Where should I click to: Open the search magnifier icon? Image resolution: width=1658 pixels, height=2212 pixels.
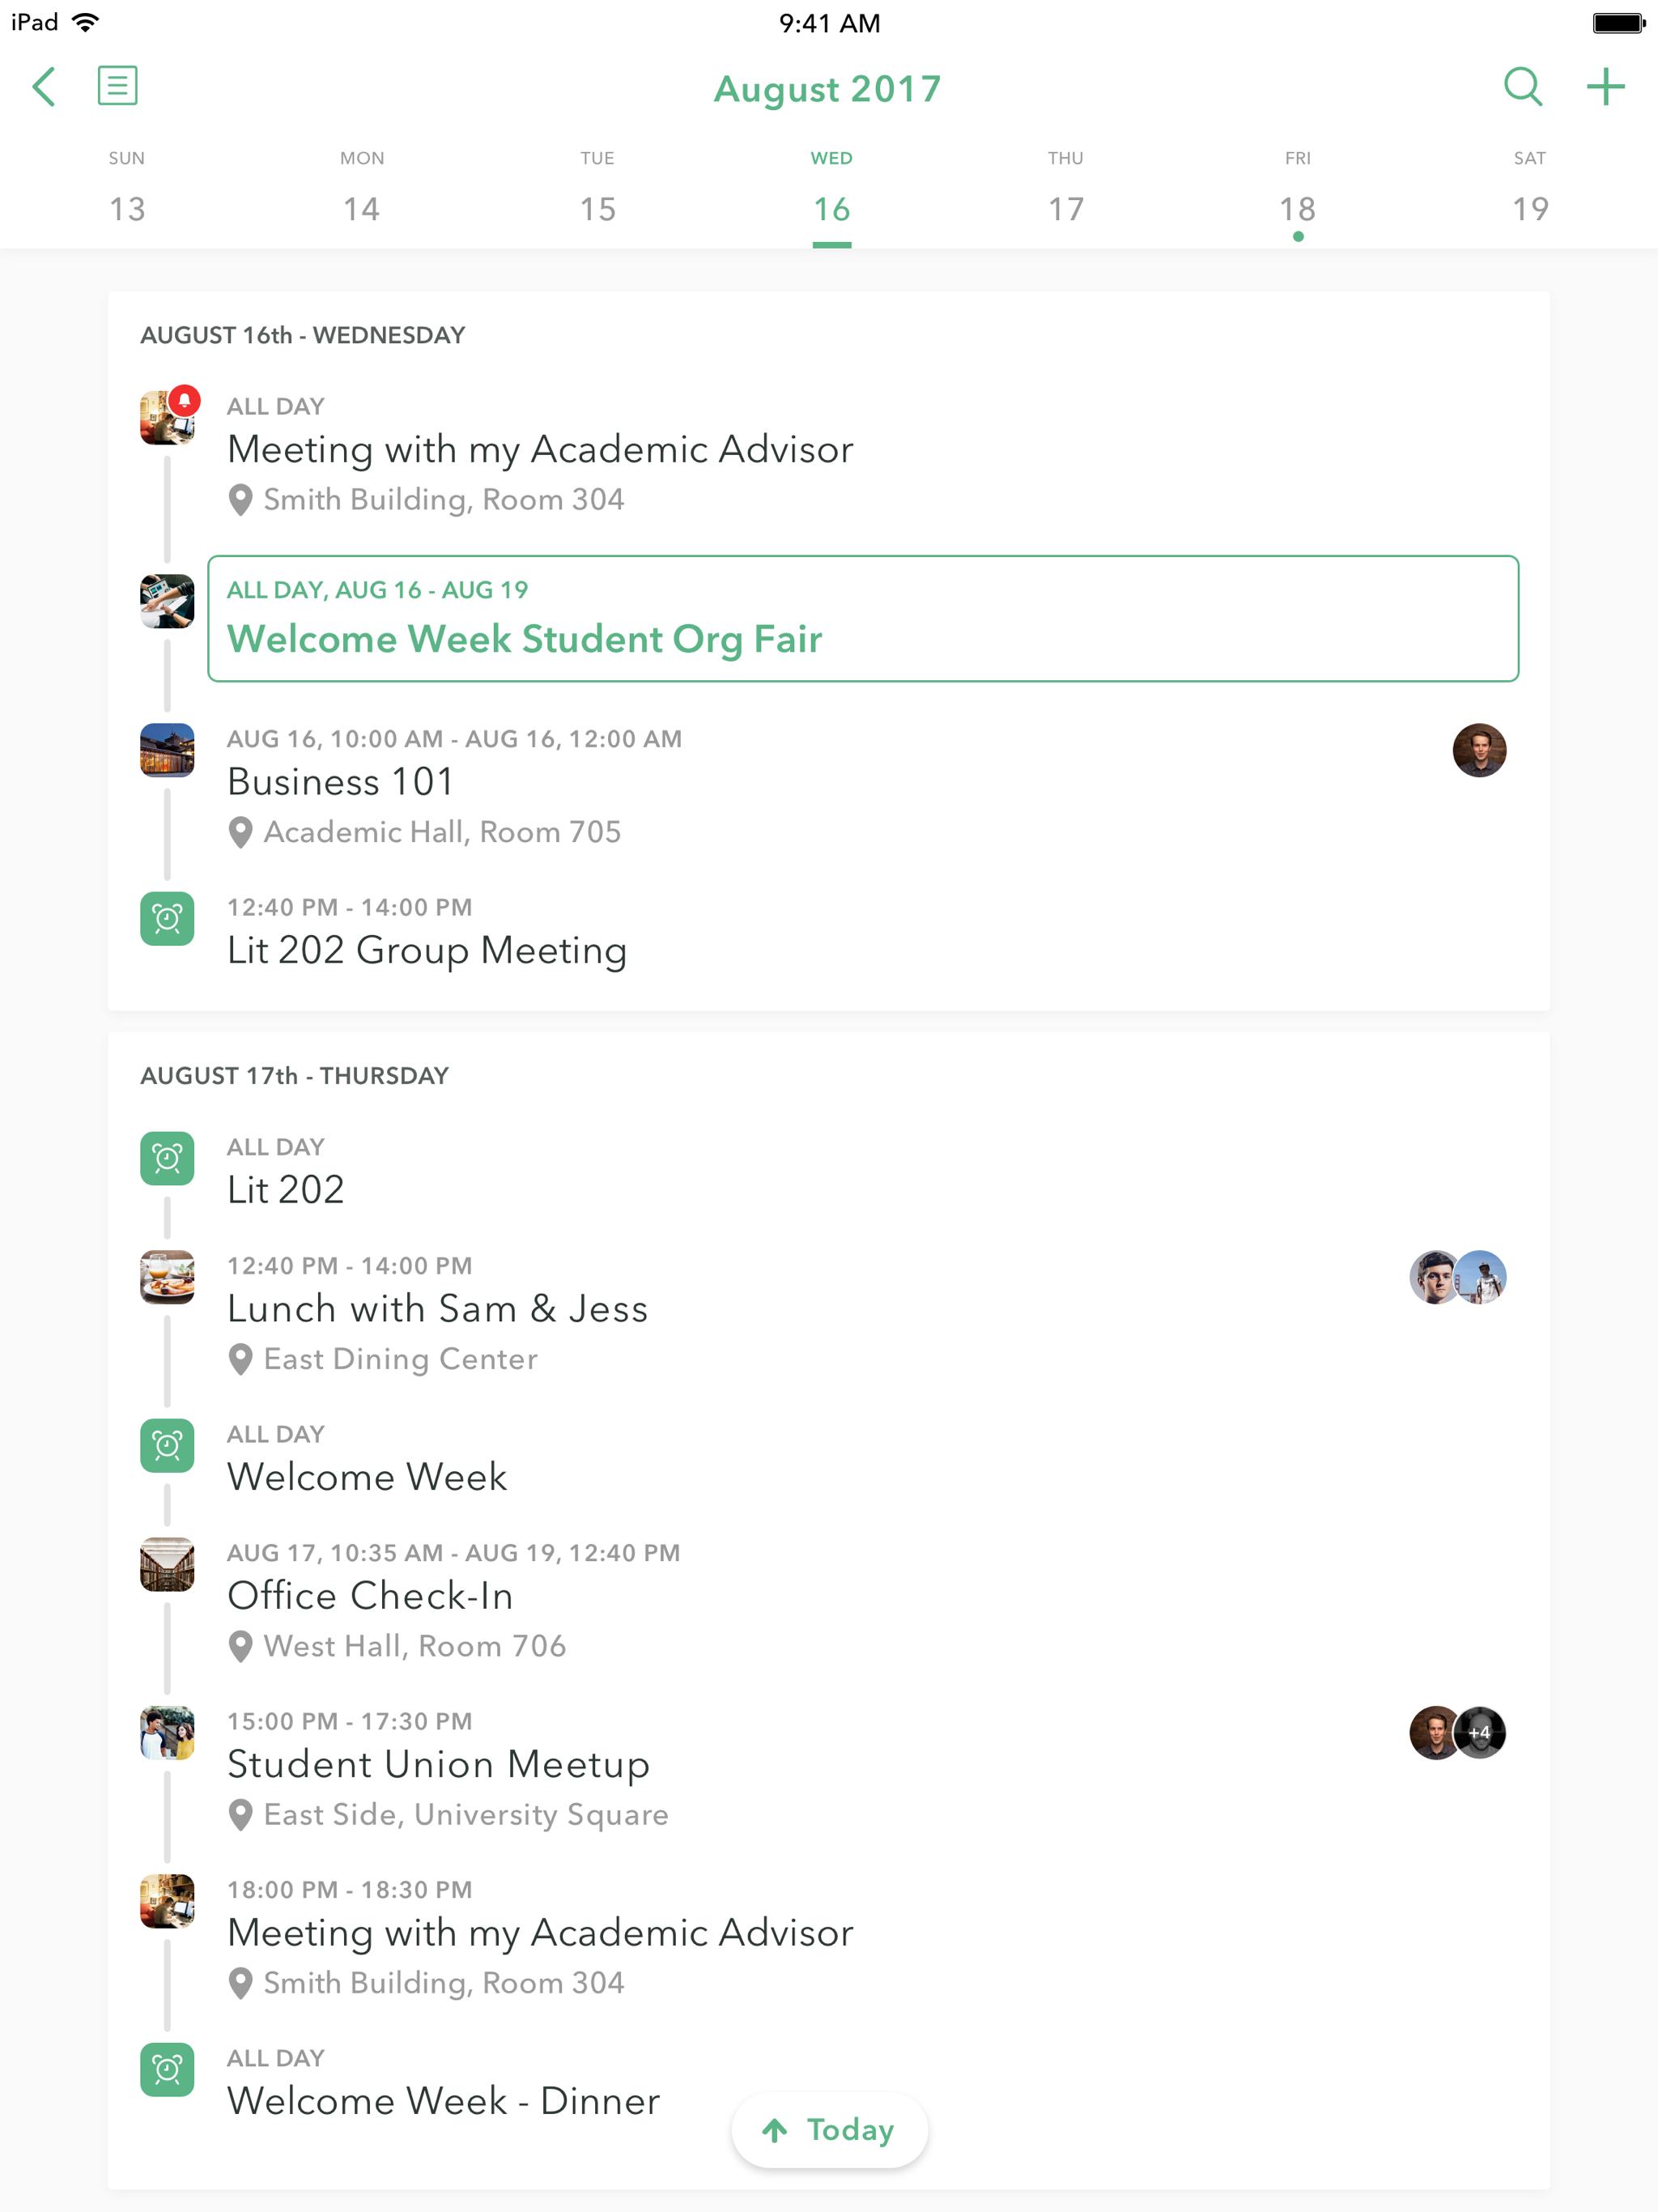[1521, 87]
